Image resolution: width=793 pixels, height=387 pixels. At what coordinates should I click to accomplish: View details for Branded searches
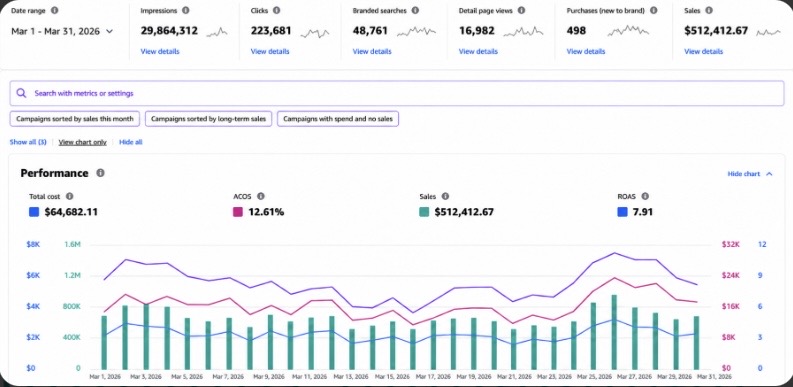pyautogui.click(x=372, y=51)
